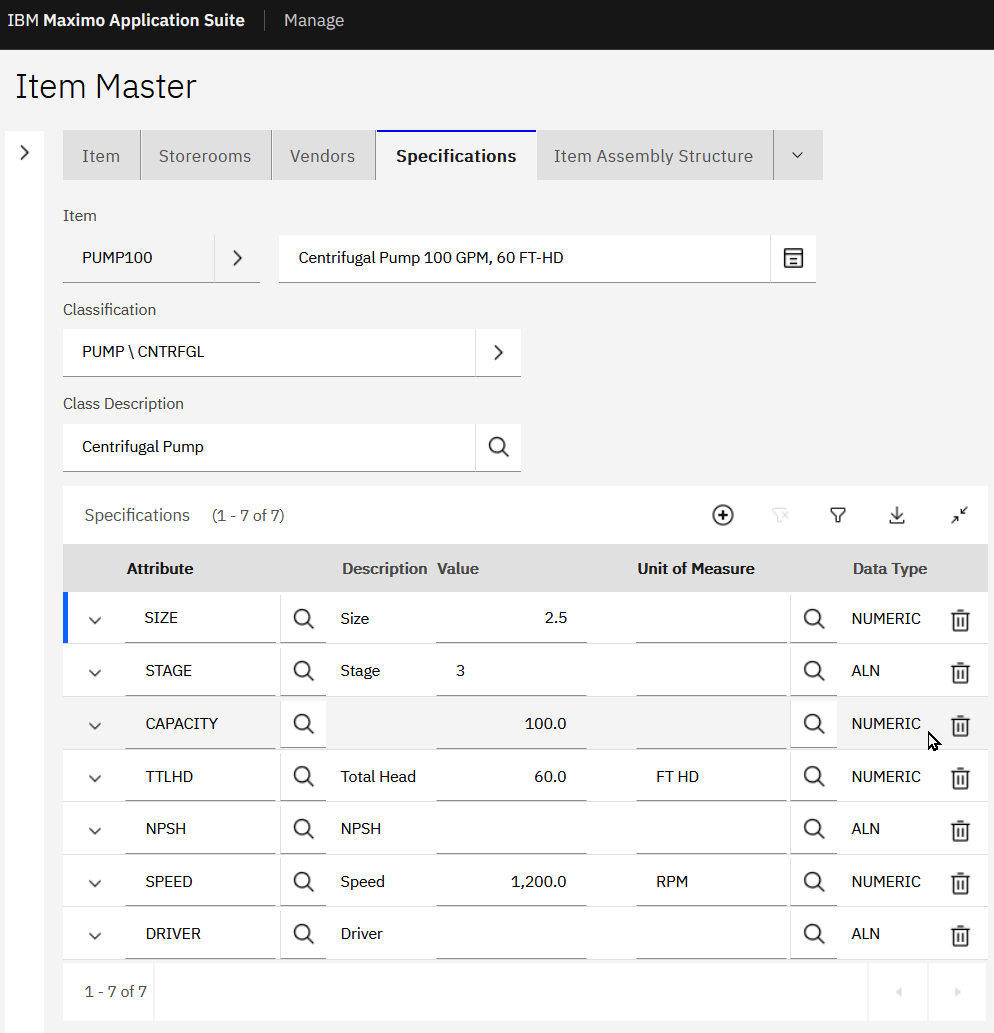The image size is (994, 1033).
Task: Expand details of STAGE row
Action: tap(95, 673)
